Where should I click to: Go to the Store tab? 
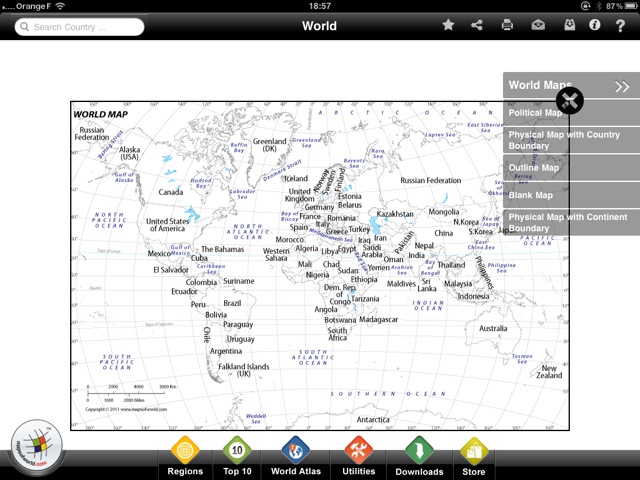click(473, 458)
